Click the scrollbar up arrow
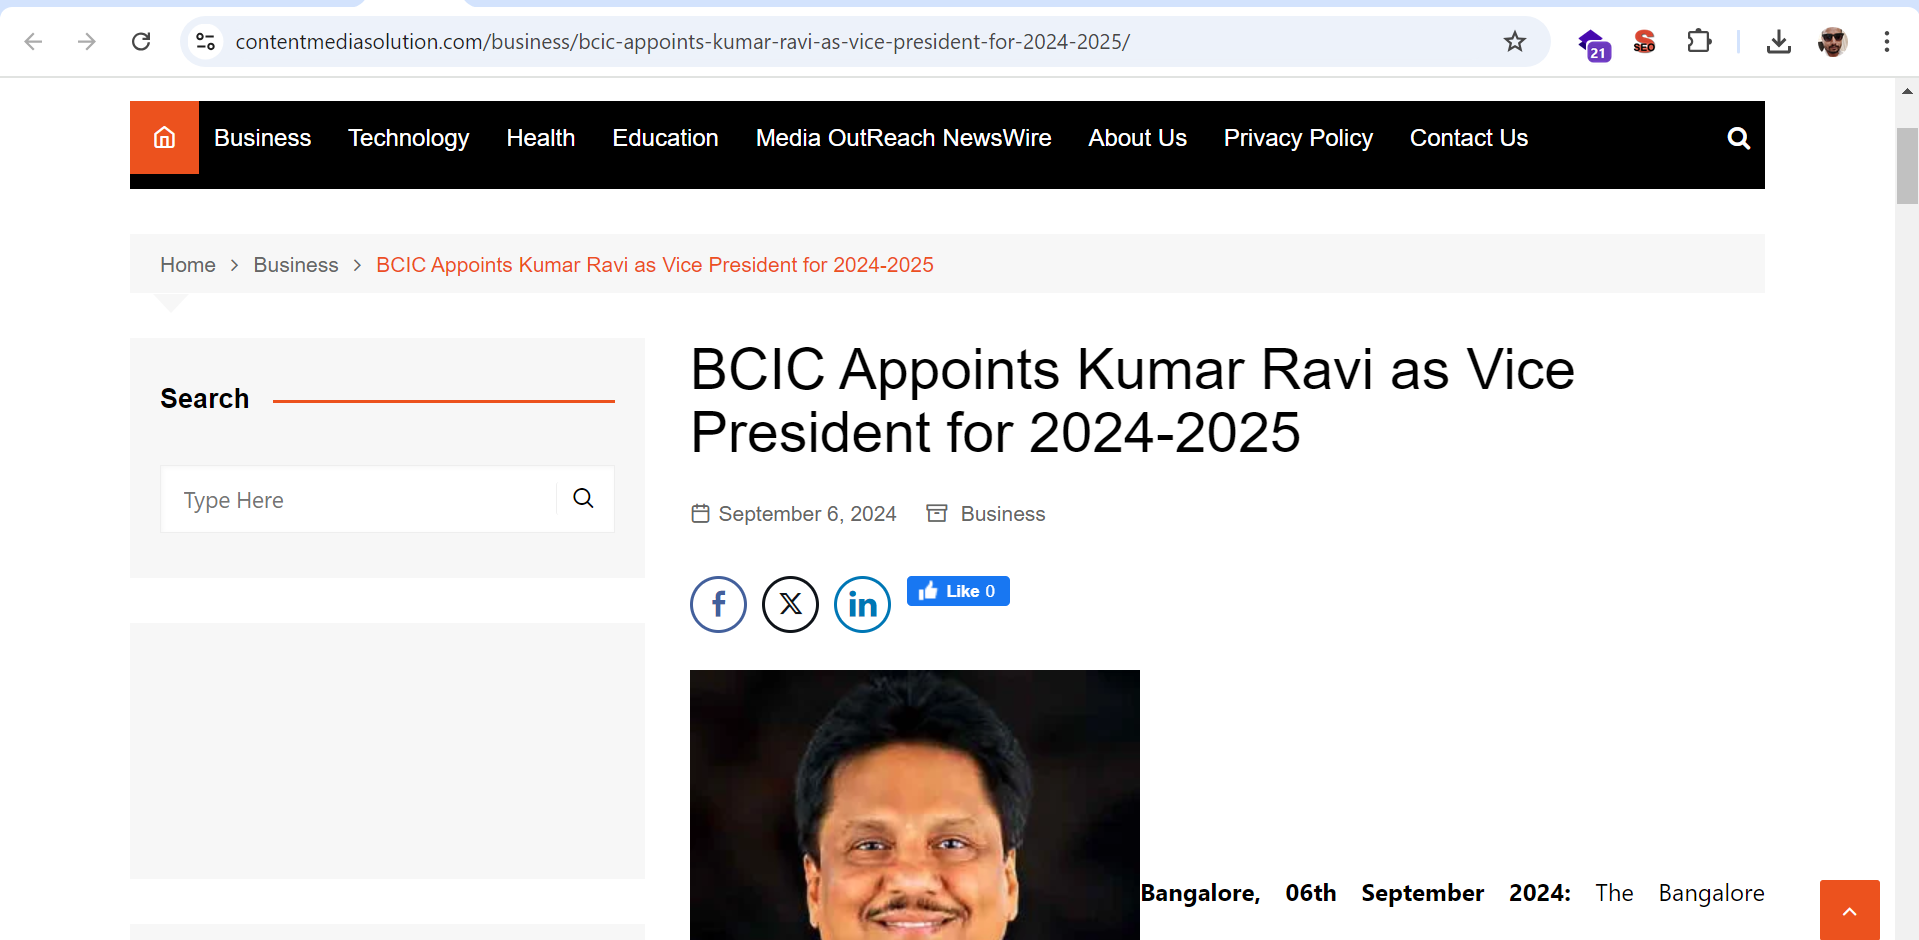This screenshot has width=1919, height=940. pos(1907,91)
